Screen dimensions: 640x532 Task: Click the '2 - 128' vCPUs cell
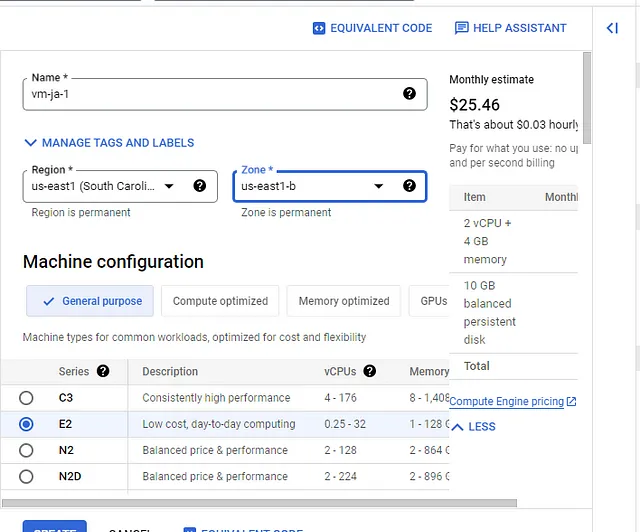tap(340, 450)
